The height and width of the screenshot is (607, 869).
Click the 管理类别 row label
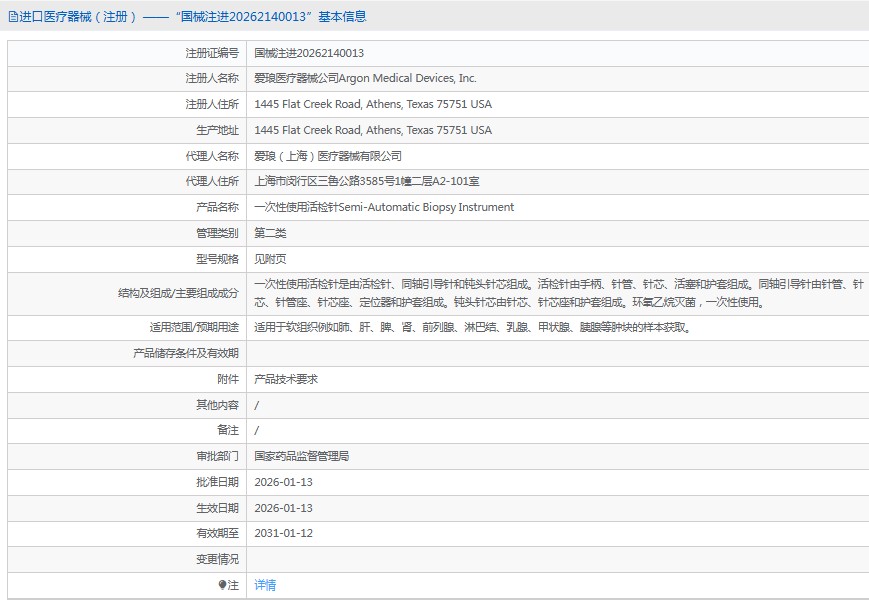coord(217,233)
